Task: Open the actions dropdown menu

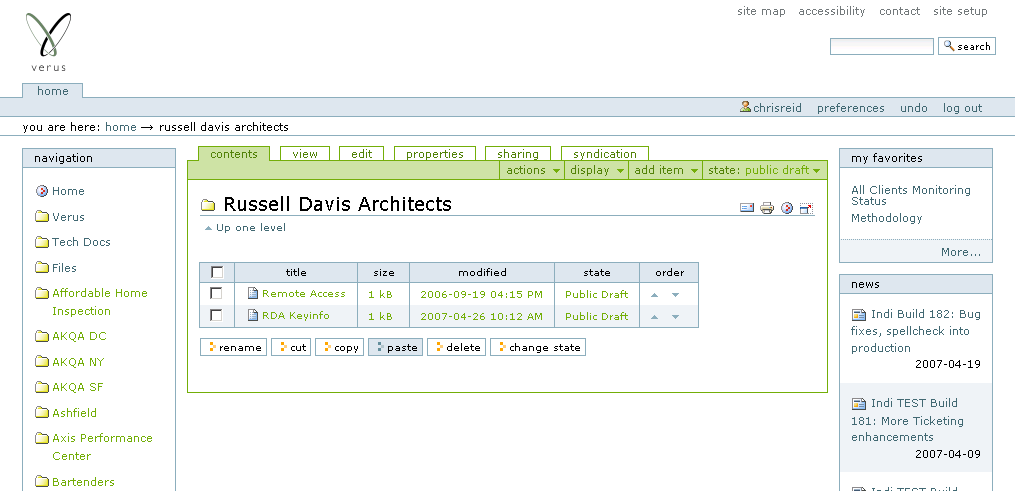Action: pos(532,170)
